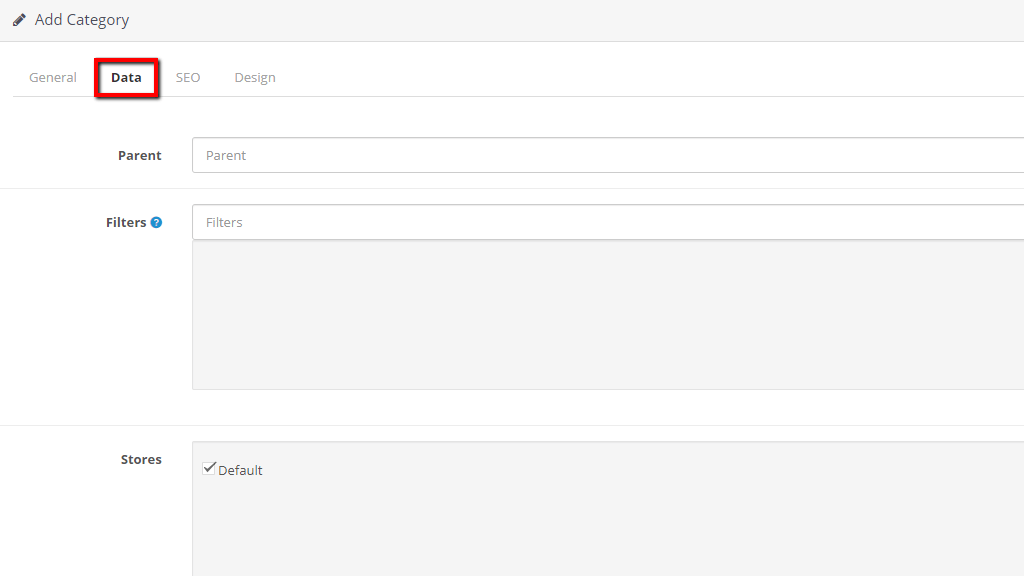1024x576 pixels.
Task: Enable the Default store for this category
Action: pyautogui.click(x=209, y=468)
